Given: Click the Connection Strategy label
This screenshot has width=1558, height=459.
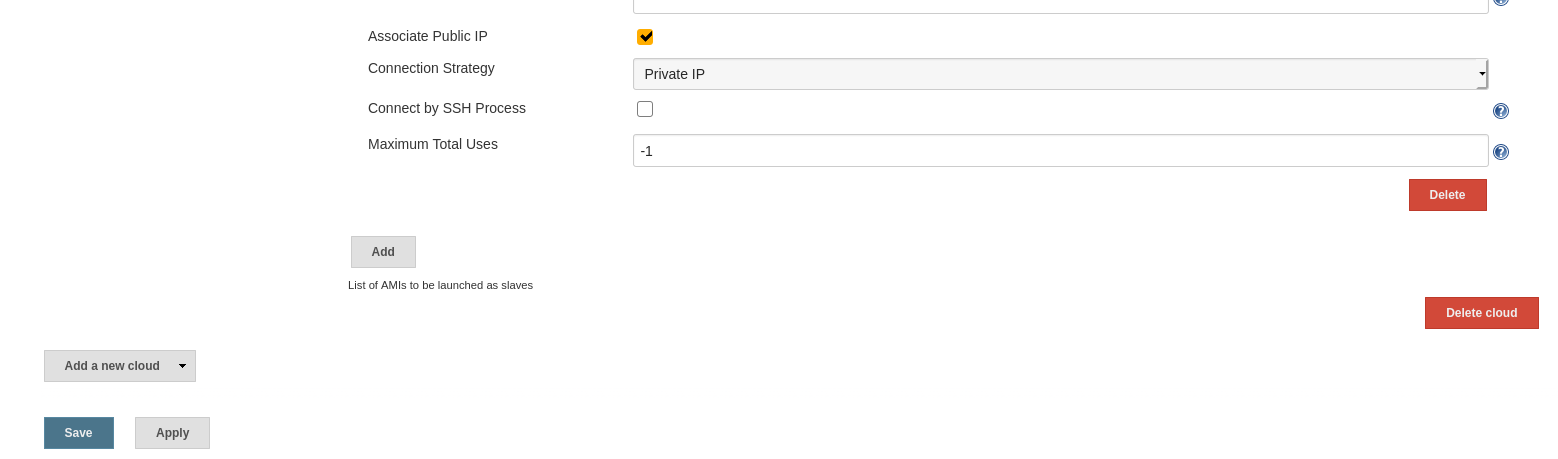Looking at the screenshot, I should [431, 68].
